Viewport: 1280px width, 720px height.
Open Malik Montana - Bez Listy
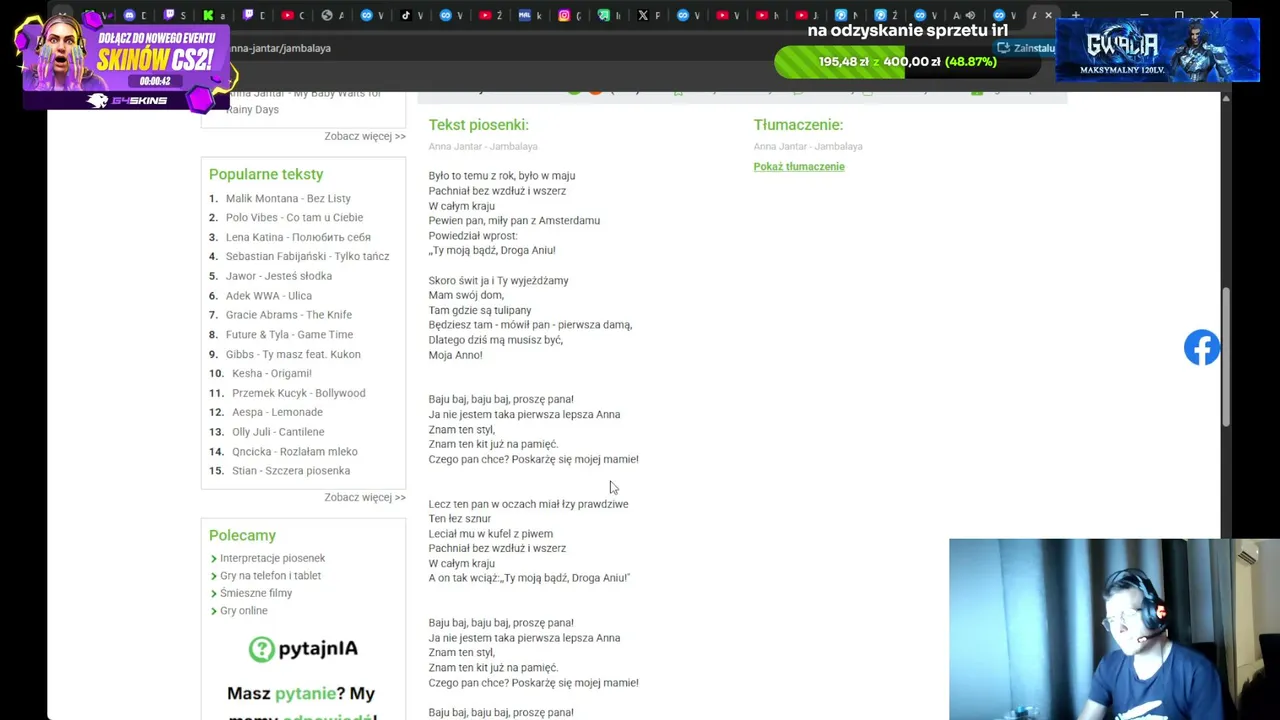[288, 199]
